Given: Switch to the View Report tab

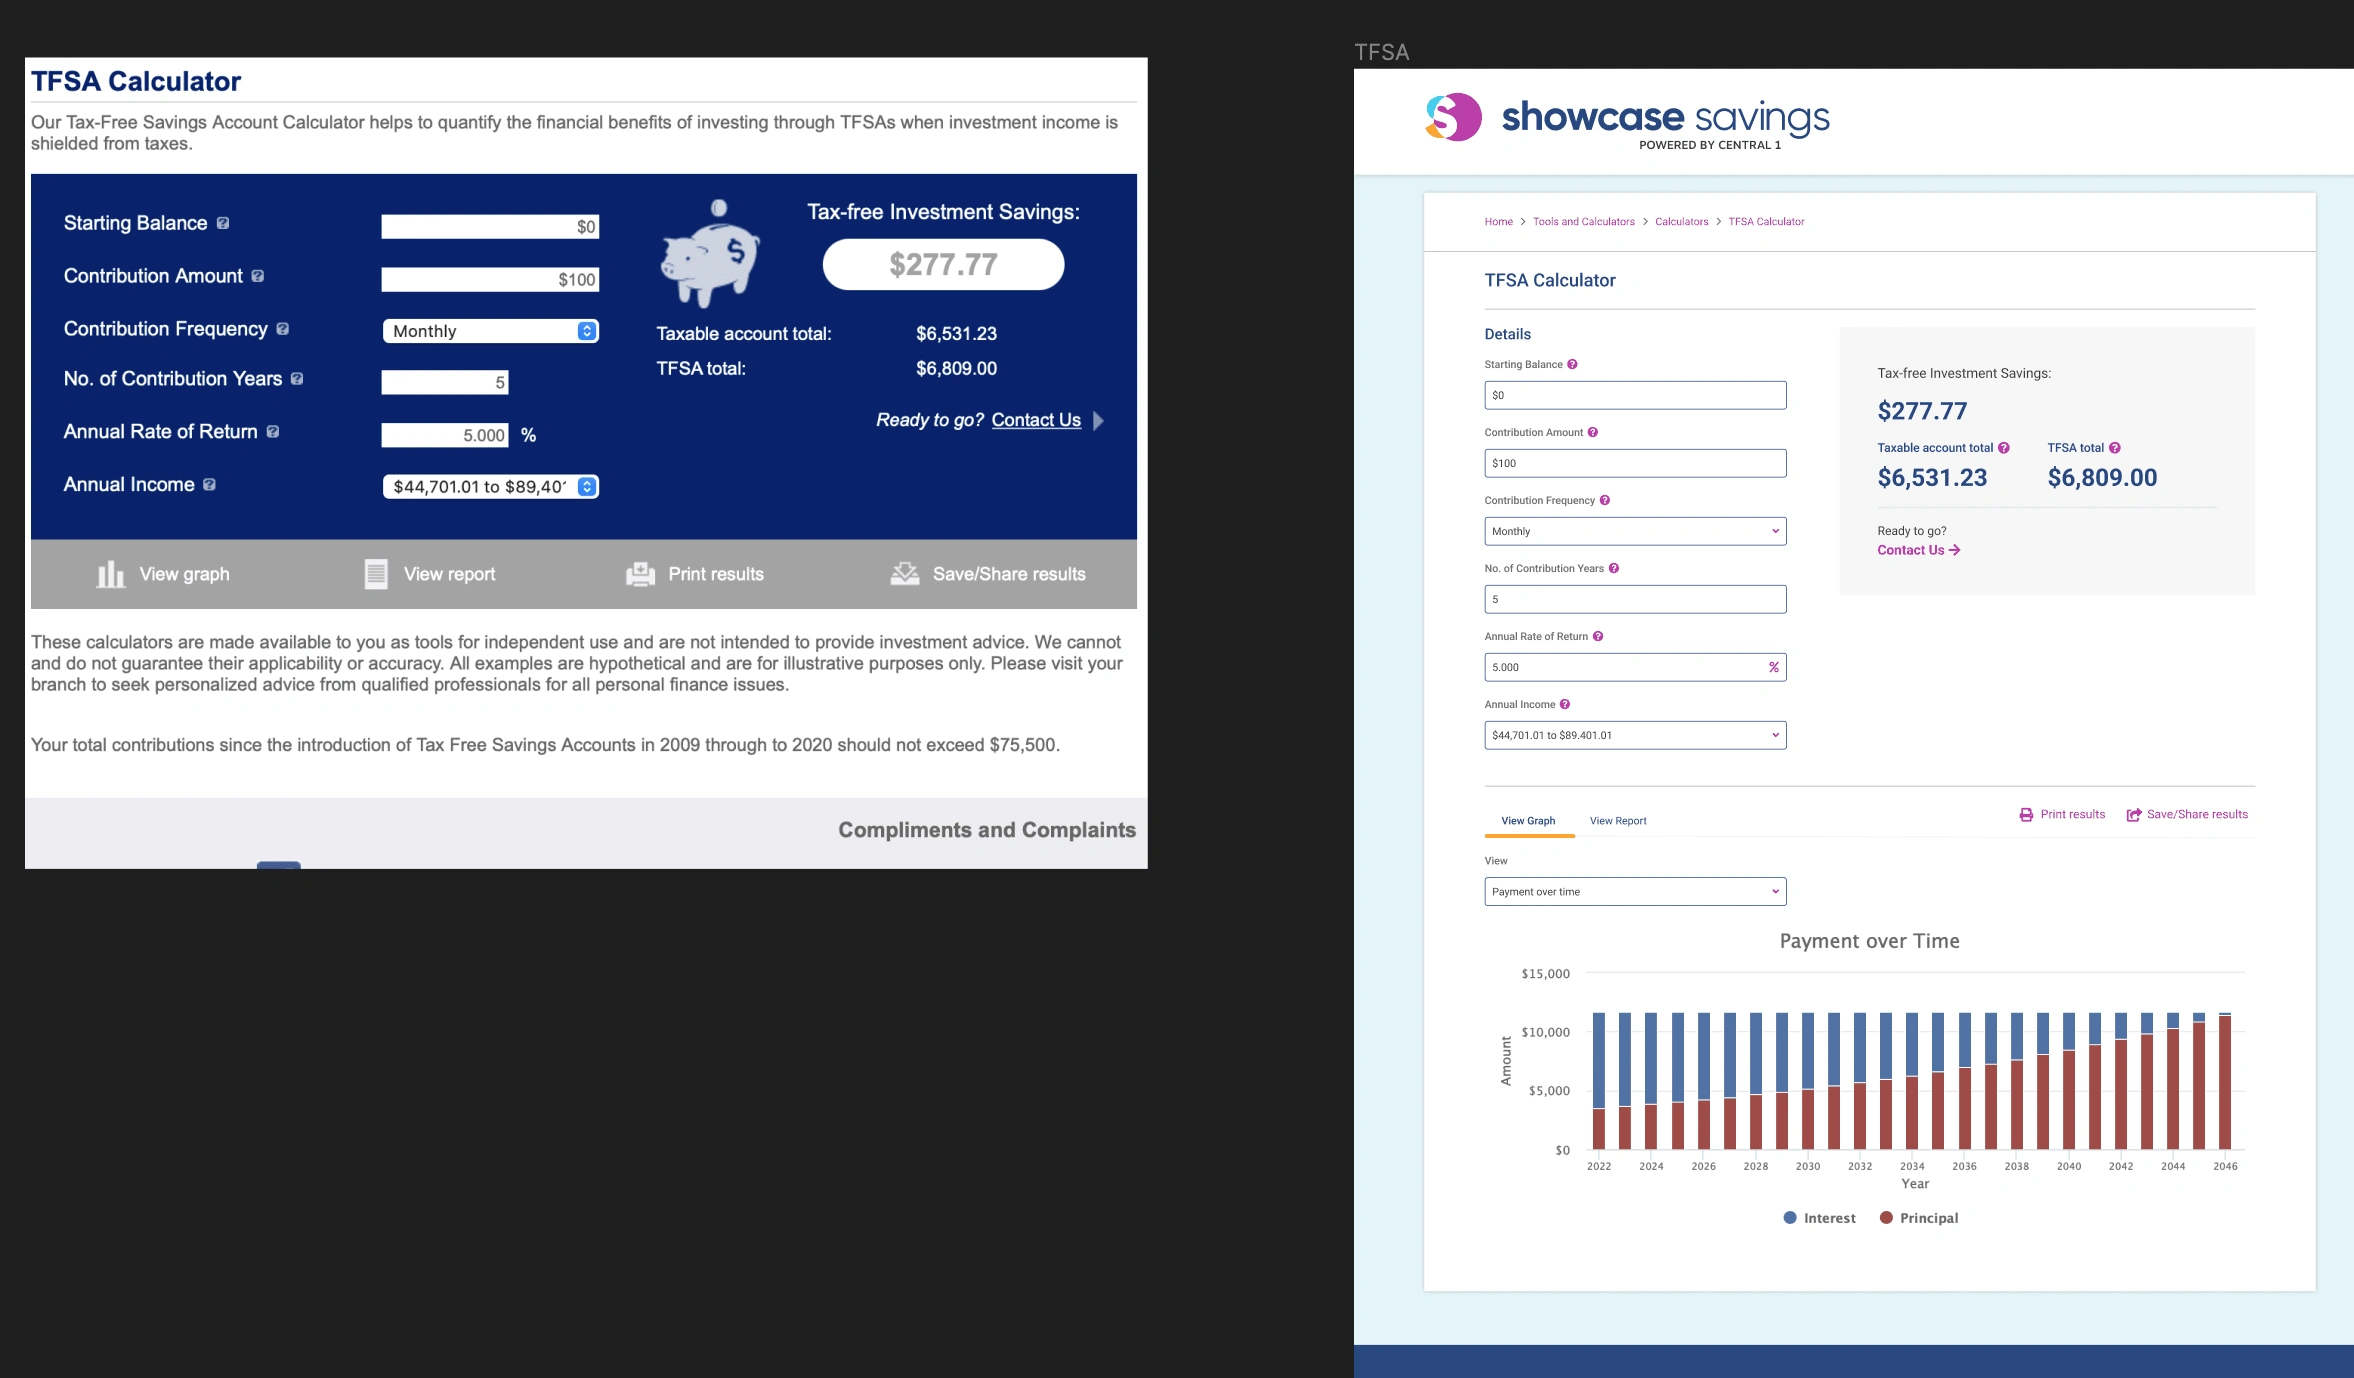Looking at the screenshot, I should point(1618,821).
